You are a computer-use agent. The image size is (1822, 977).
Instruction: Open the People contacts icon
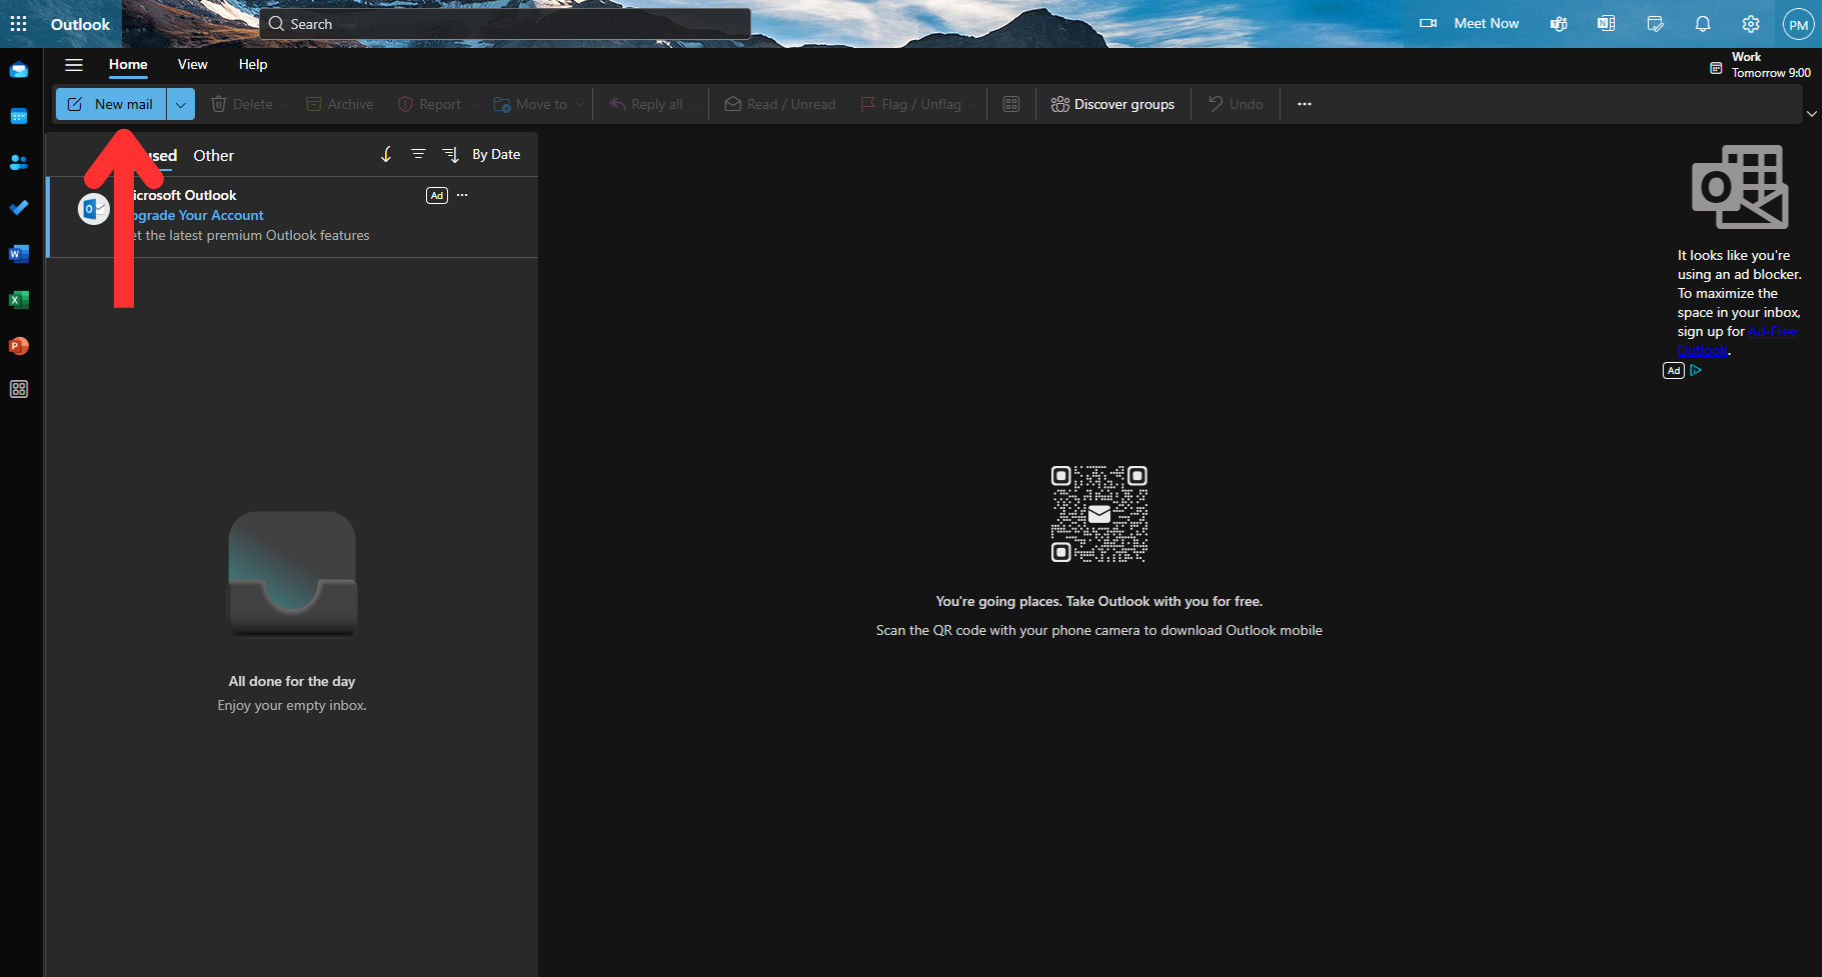coord(19,162)
